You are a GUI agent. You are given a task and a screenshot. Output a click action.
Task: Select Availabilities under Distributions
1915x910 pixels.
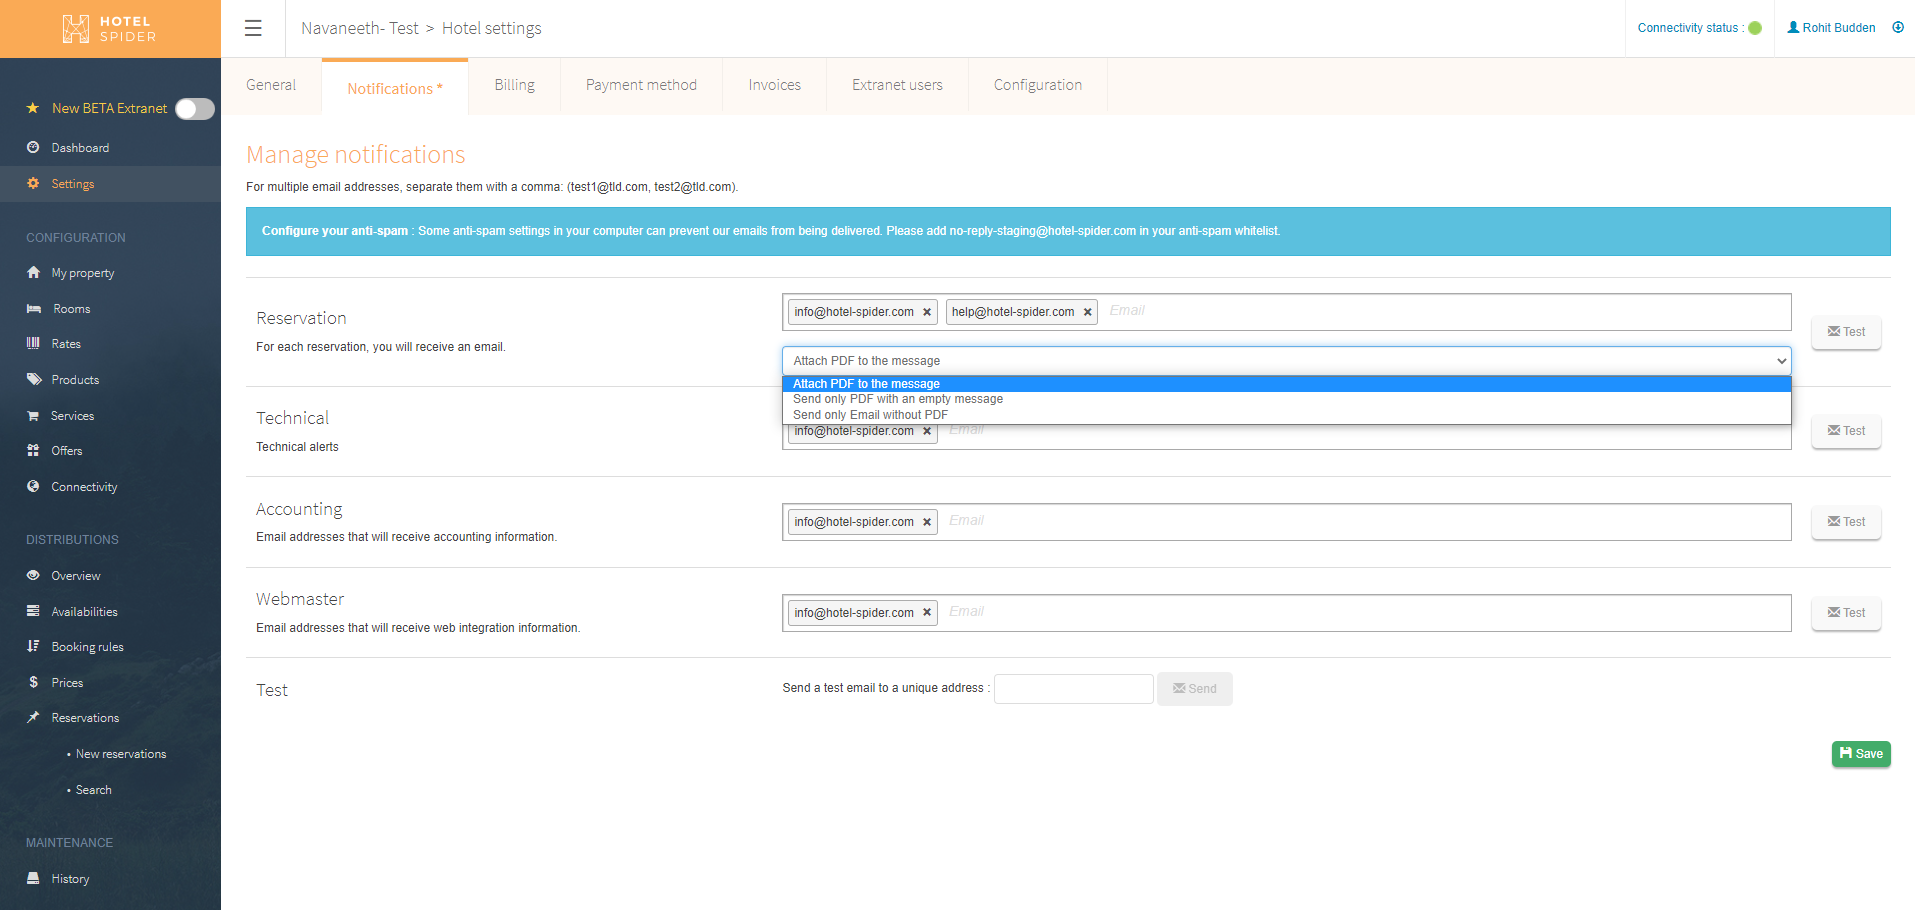(86, 611)
